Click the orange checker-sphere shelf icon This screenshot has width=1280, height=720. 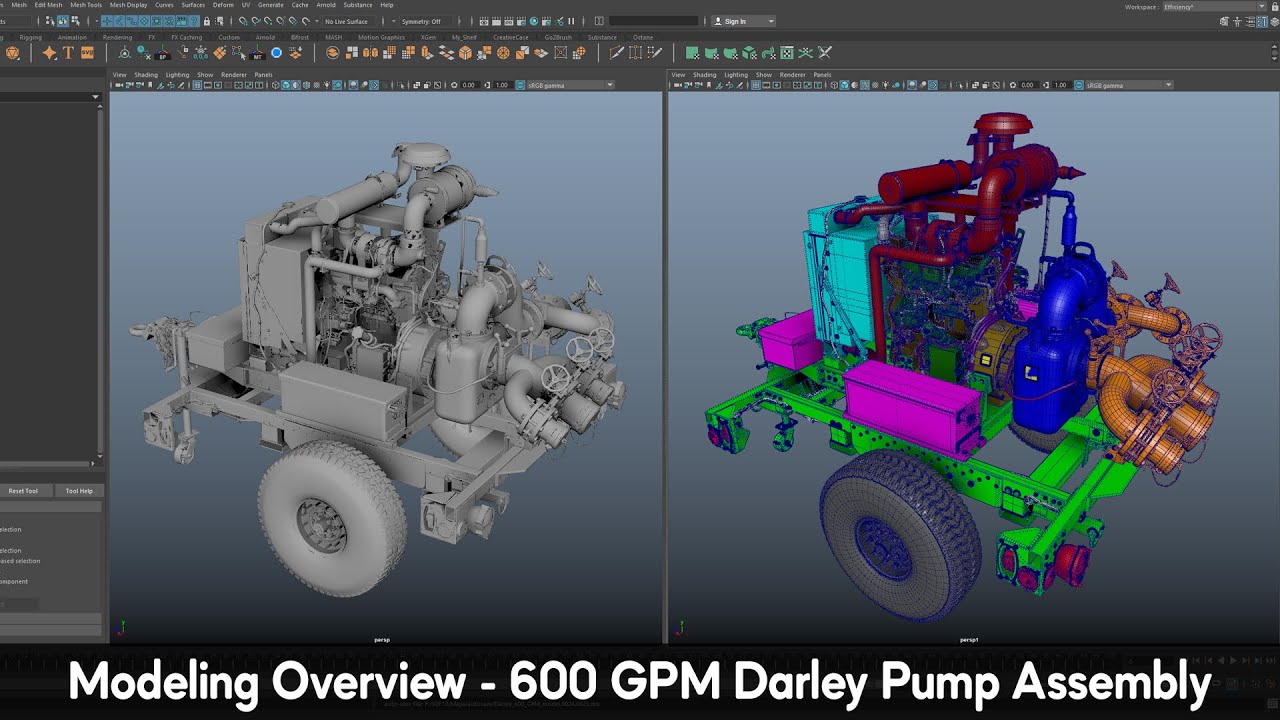[x=579, y=53]
